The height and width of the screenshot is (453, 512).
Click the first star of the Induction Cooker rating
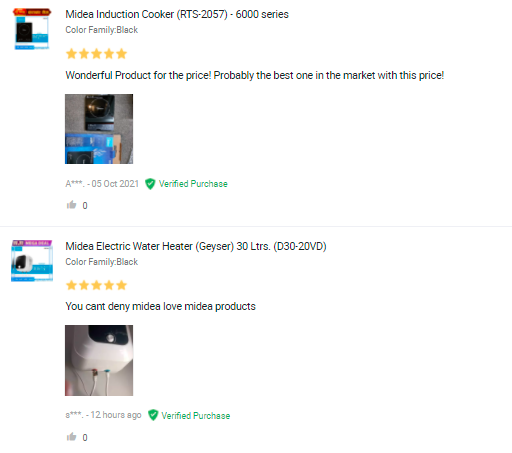(71, 54)
